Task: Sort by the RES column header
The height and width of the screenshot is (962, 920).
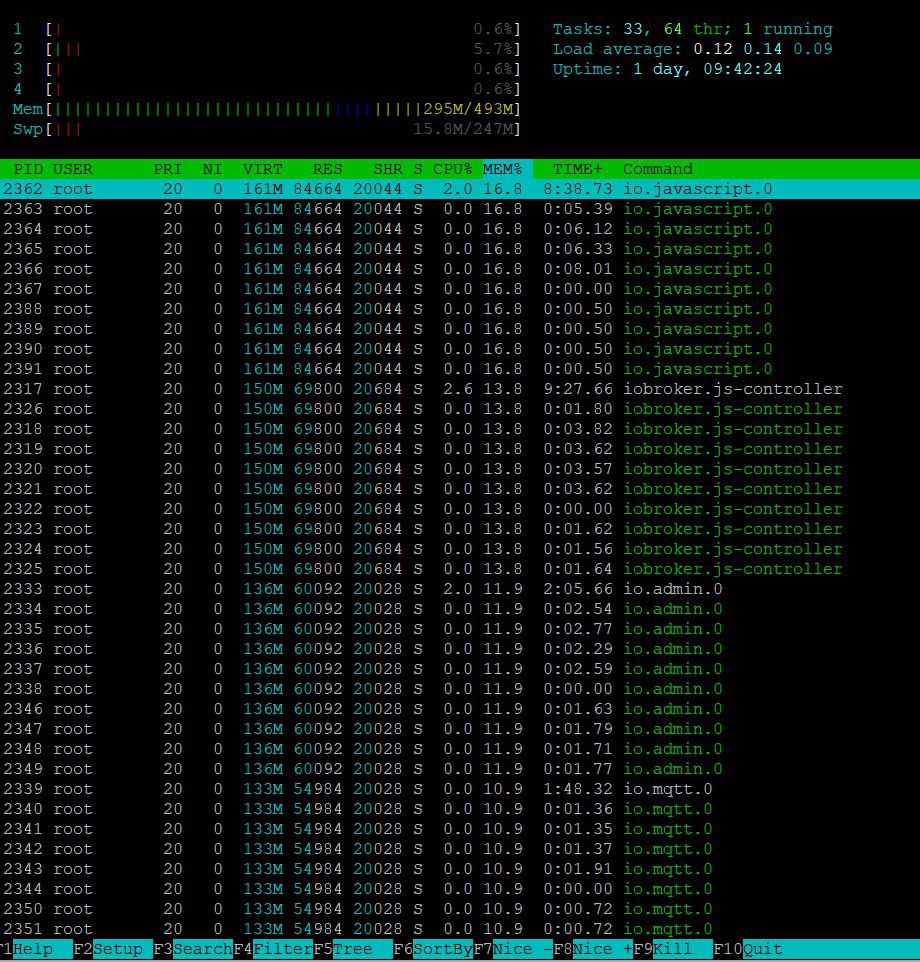Action: (328, 169)
